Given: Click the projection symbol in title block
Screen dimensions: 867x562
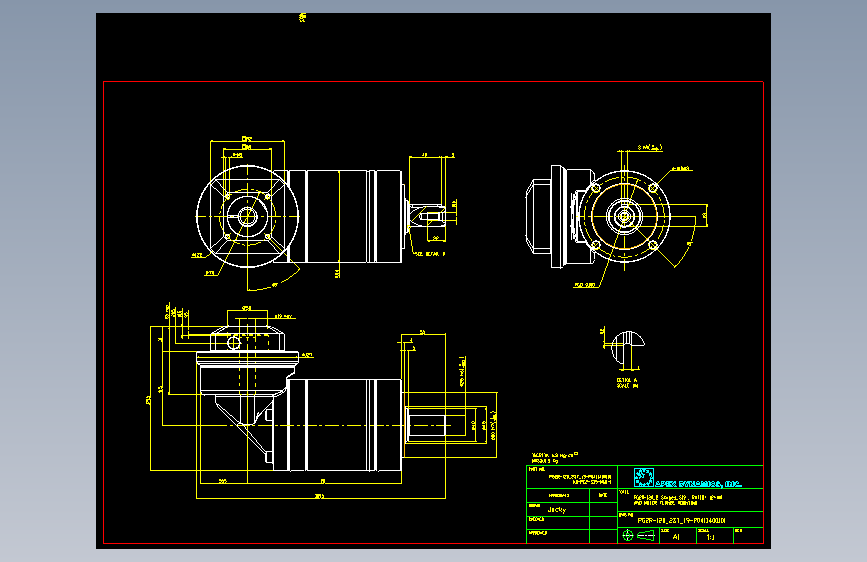Looking at the screenshot, I should point(639,535).
